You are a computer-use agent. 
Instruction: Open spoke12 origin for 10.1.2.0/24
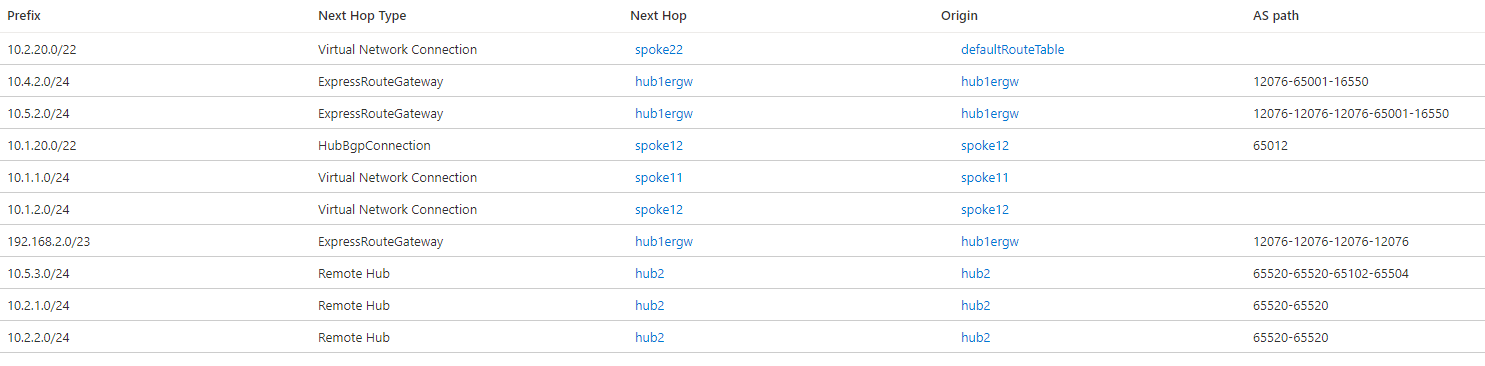click(985, 209)
